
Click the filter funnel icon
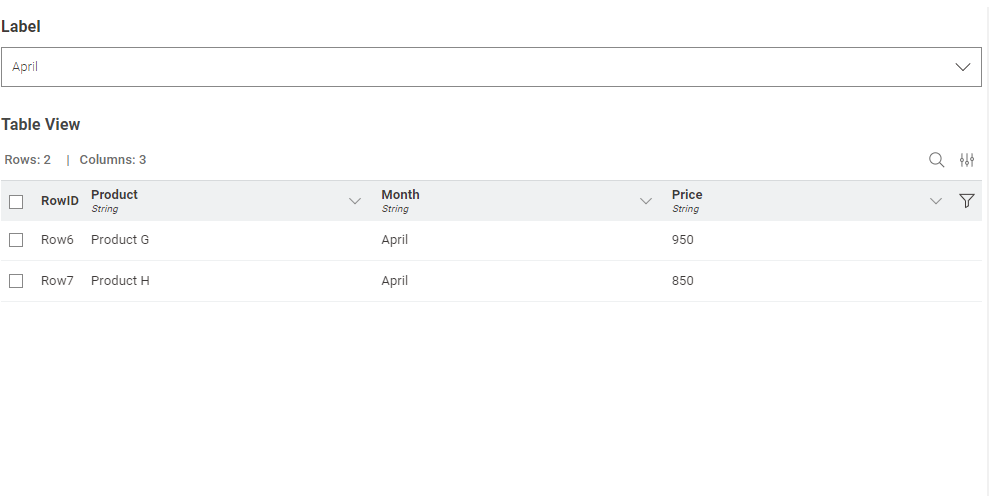(x=966, y=201)
